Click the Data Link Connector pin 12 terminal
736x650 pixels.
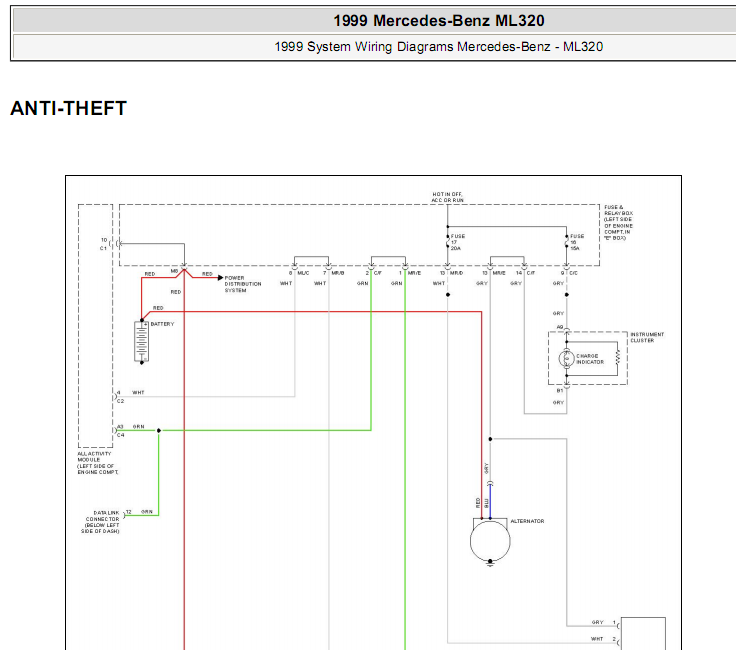coord(124,515)
